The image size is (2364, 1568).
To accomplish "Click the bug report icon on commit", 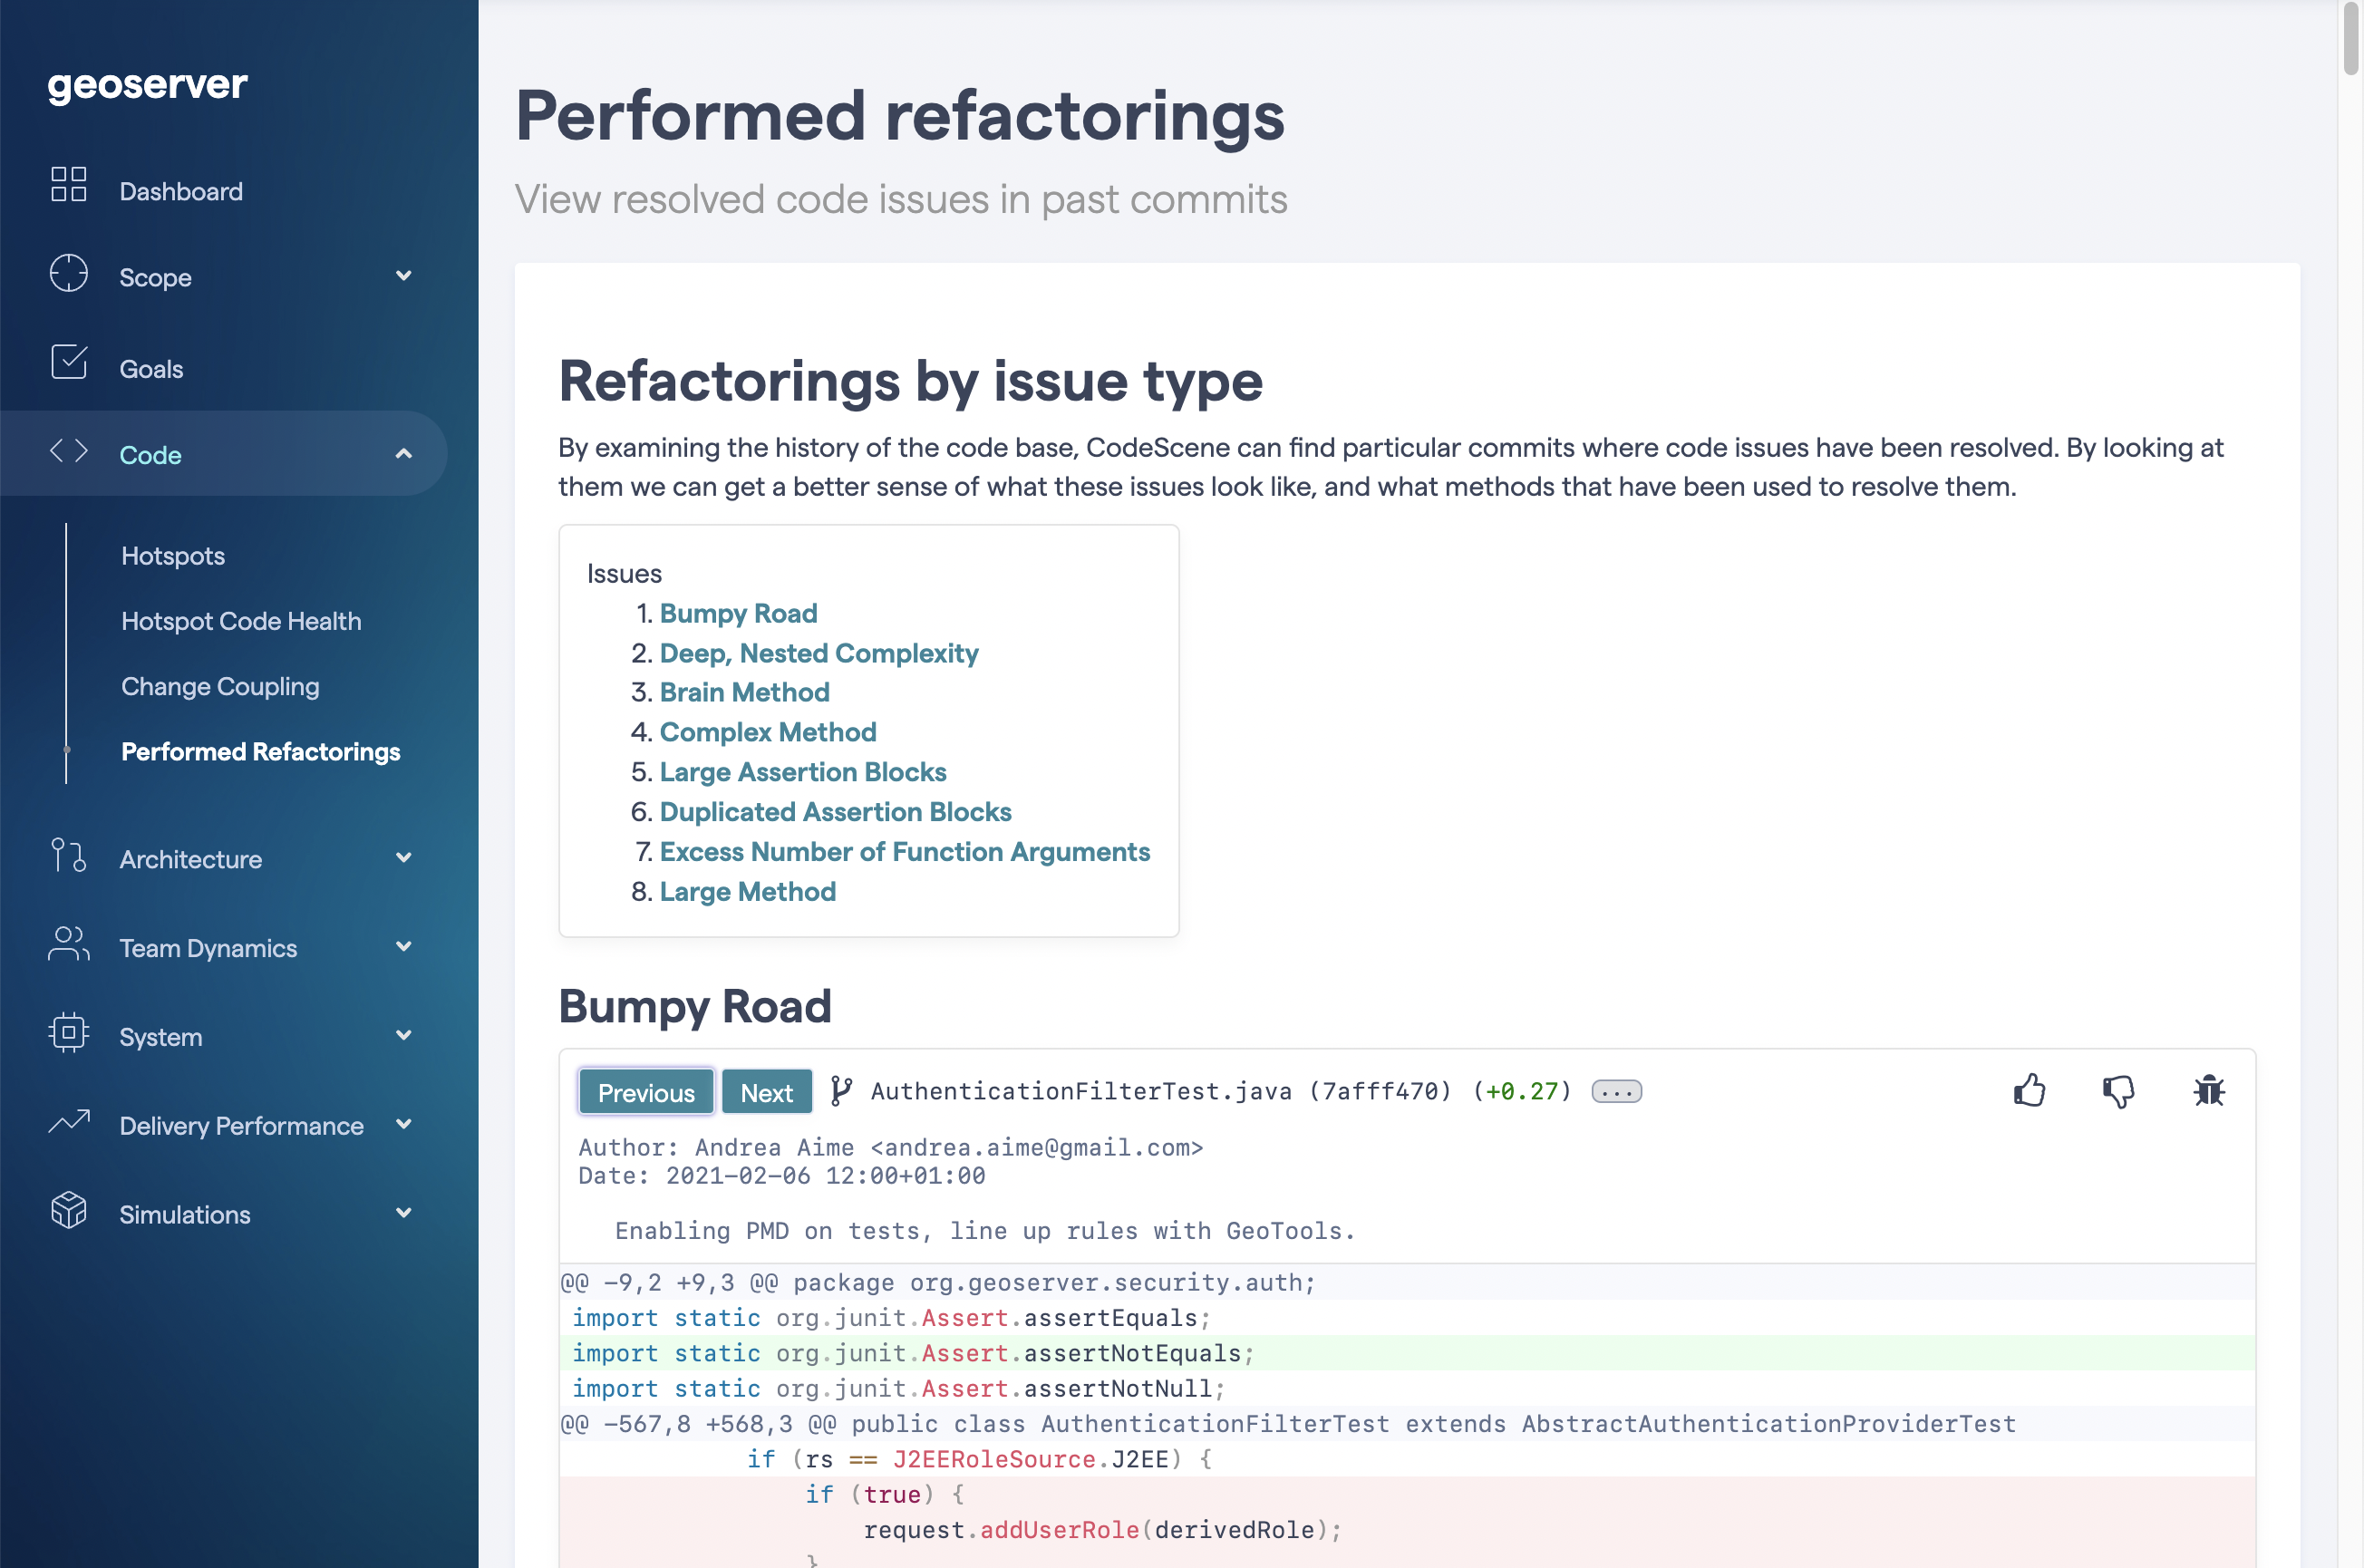I will pos(2206,1090).
